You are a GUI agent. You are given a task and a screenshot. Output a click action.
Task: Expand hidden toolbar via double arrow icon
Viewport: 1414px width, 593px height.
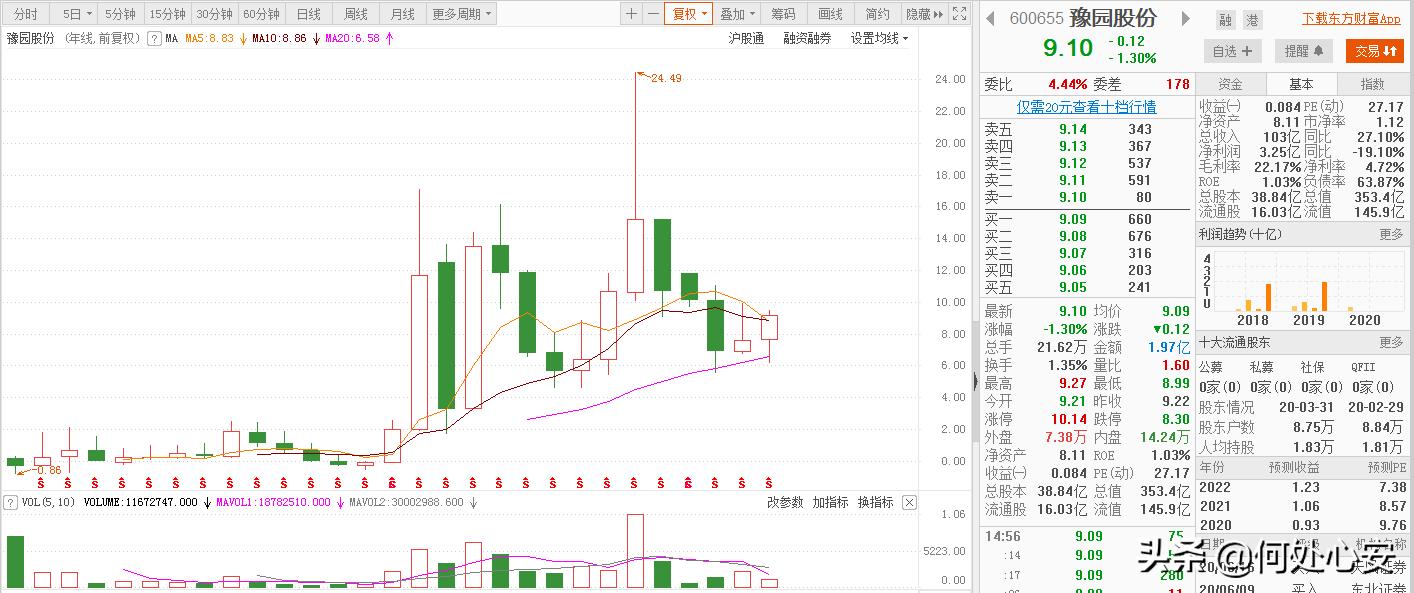point(938,14)
